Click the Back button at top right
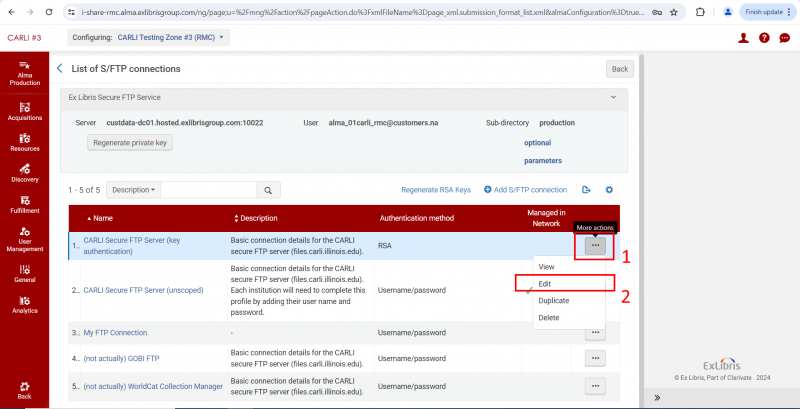The image size is (800, 409). [x=619, y=69]
